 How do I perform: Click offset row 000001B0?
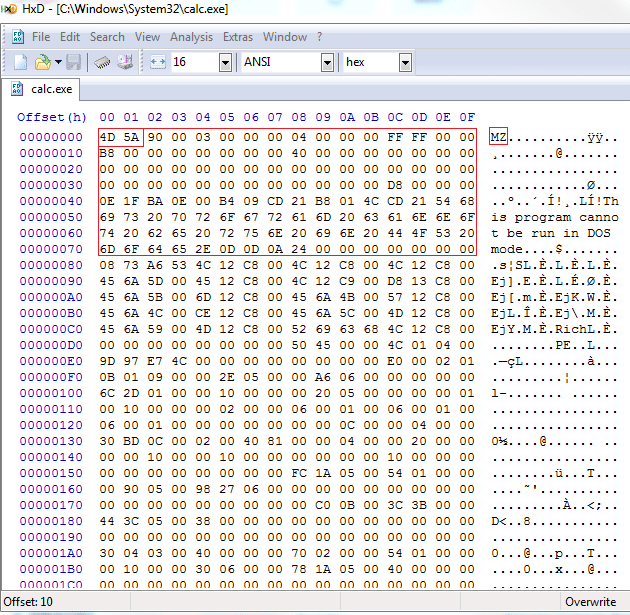[x=51, y=569]
